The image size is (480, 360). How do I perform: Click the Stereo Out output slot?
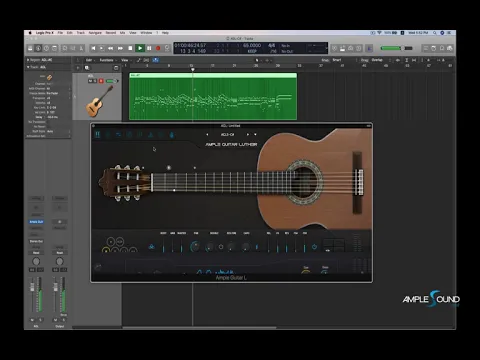[36, 241]
